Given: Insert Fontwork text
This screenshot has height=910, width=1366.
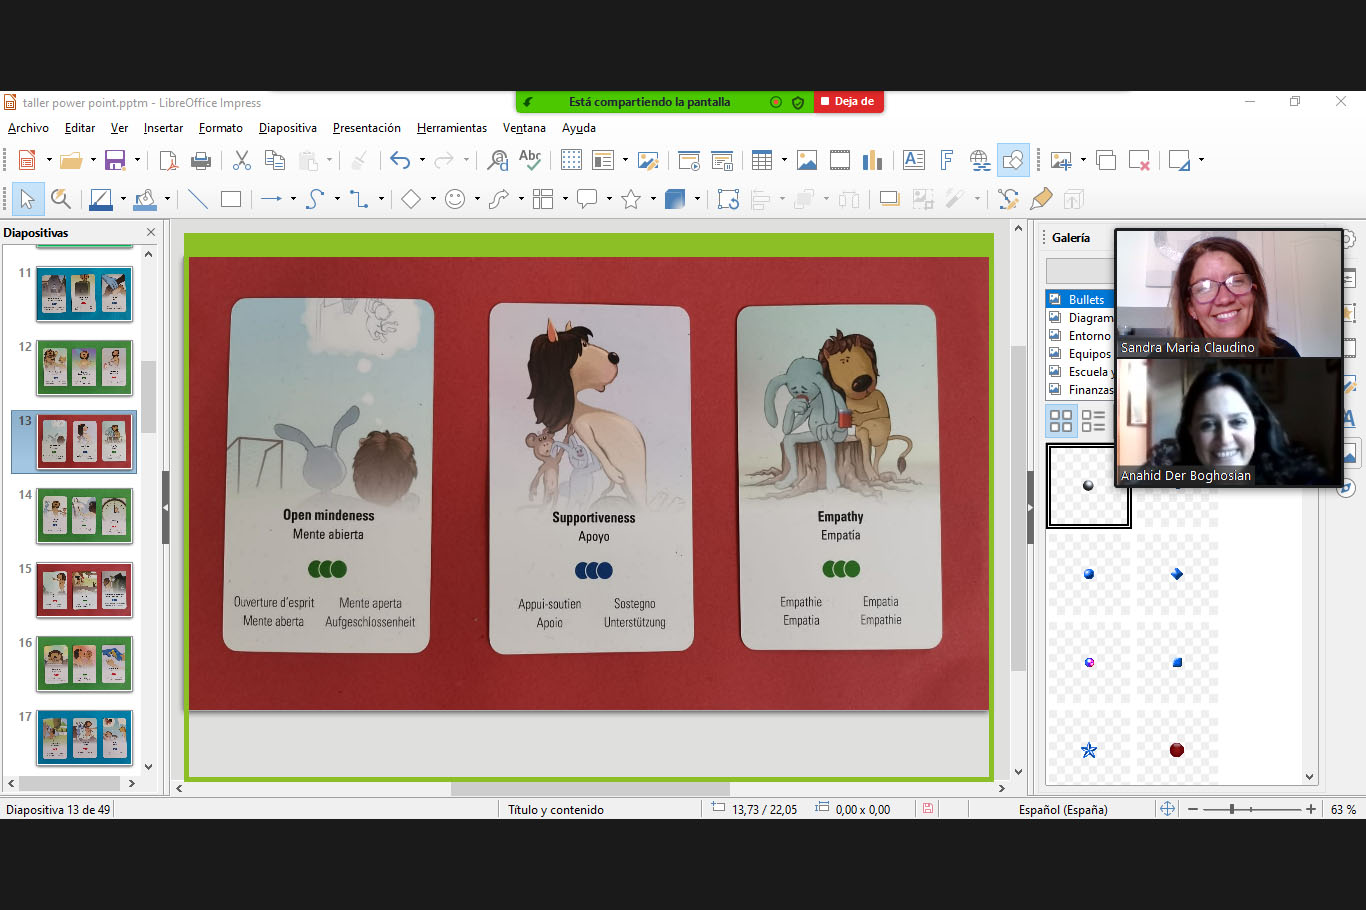Looking at the screenshot, I should point(947,160).
